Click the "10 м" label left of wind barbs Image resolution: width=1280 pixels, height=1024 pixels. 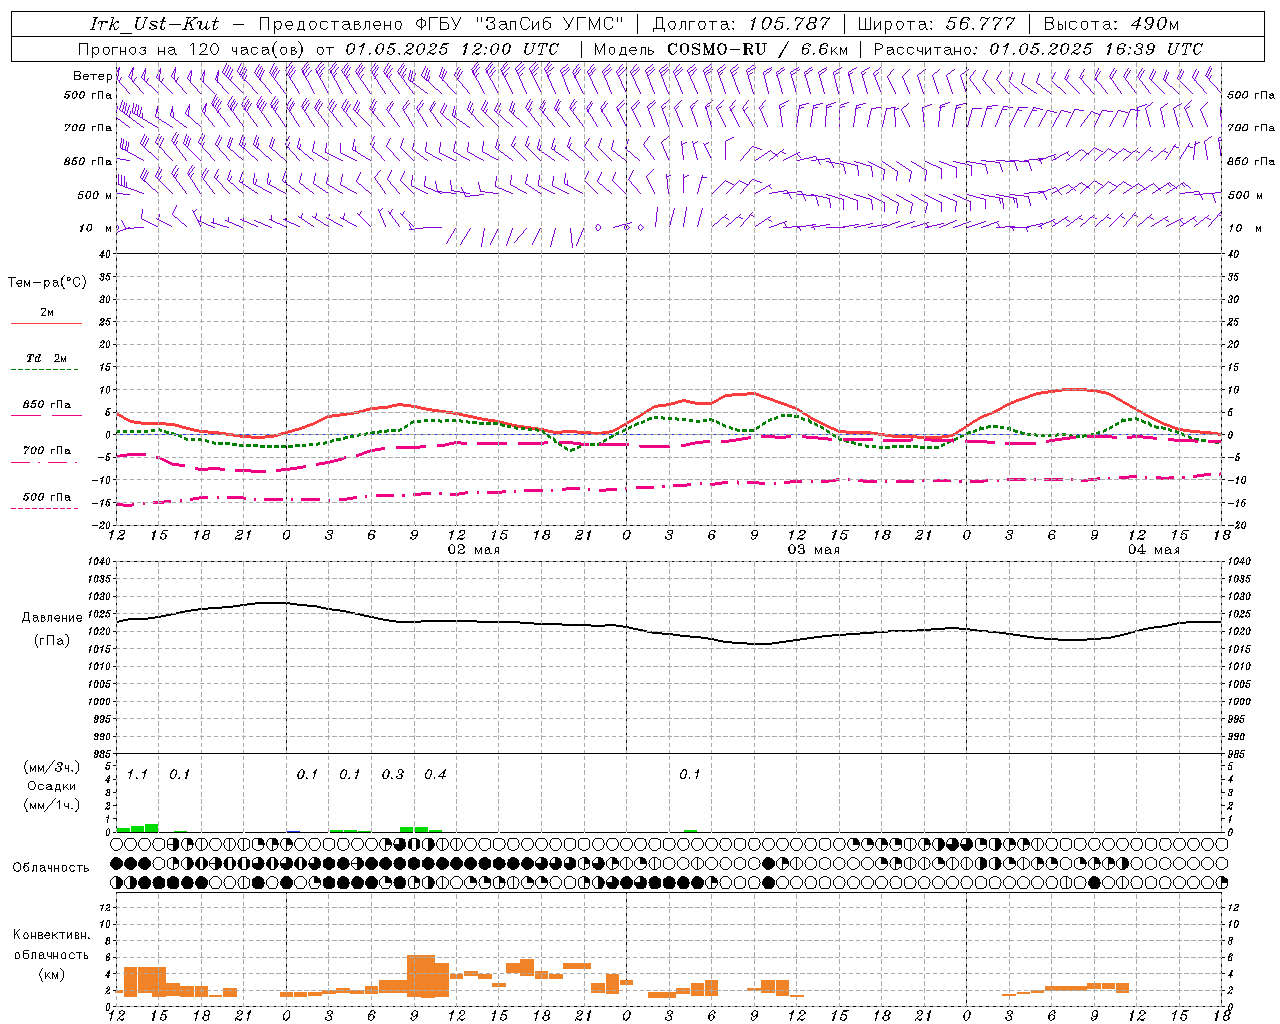[x=96, y=228]
